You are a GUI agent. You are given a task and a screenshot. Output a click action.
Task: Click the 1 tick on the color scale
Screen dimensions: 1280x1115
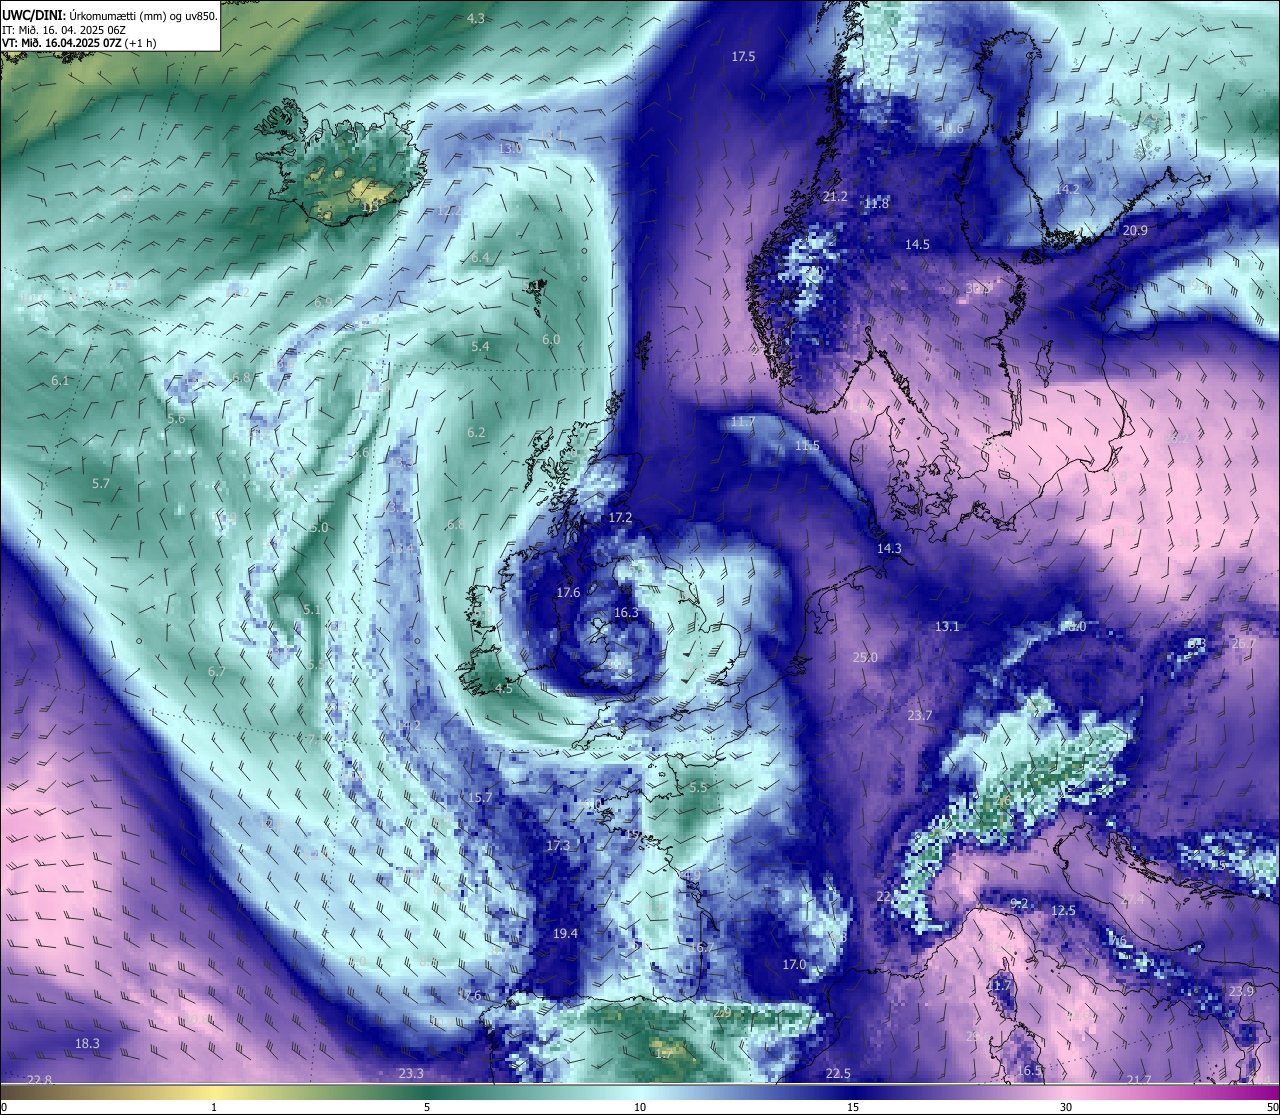tap(214, 1107)
